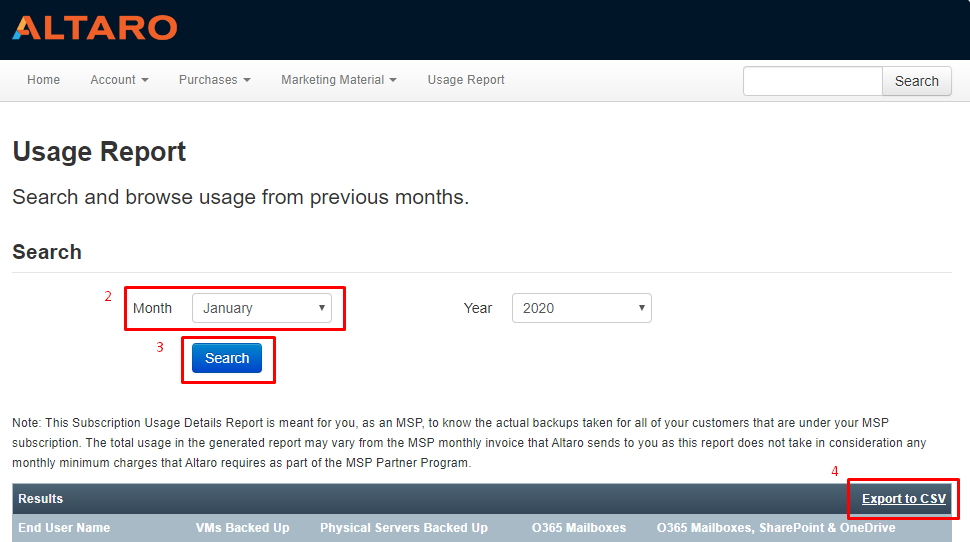This screenshot has height=542, width=970.
Task: Select the VMs Backed Up column header
Action: (242, 528)
